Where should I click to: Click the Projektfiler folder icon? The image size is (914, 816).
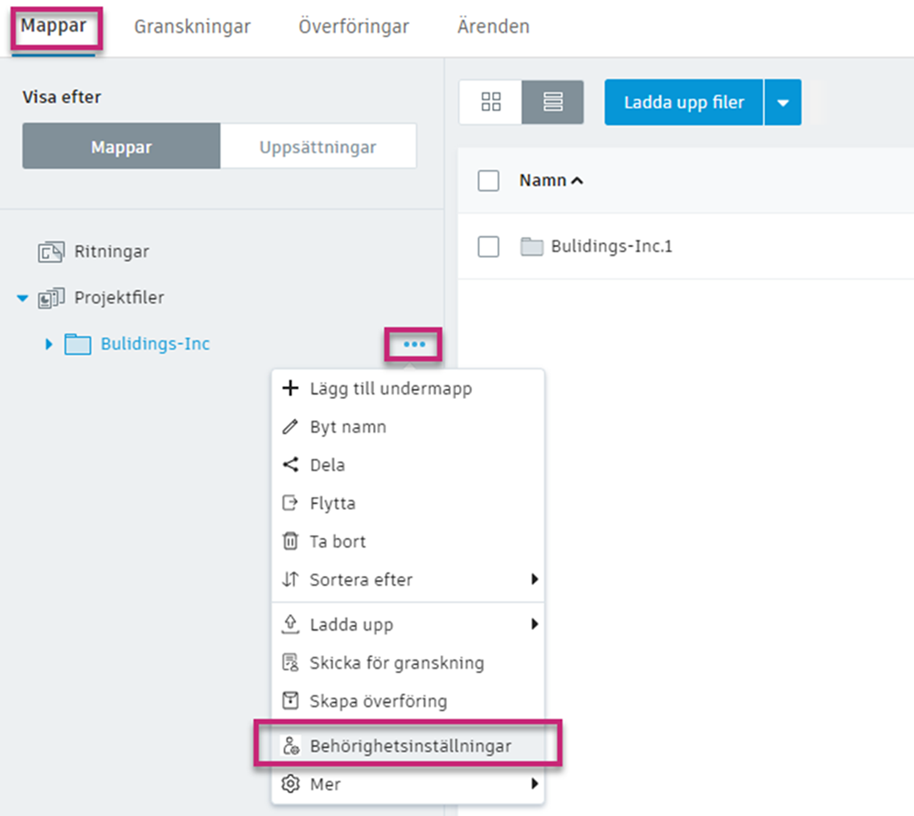(x=51, y=298)
